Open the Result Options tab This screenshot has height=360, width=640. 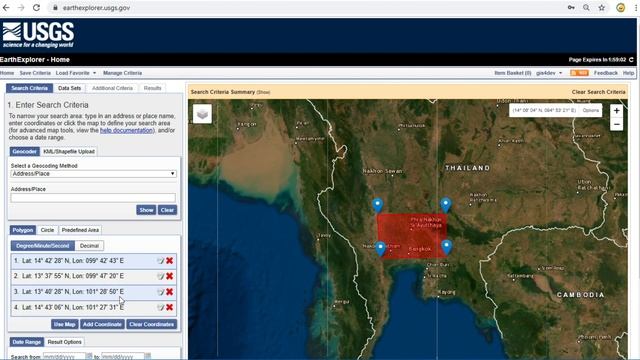point(64,342)
